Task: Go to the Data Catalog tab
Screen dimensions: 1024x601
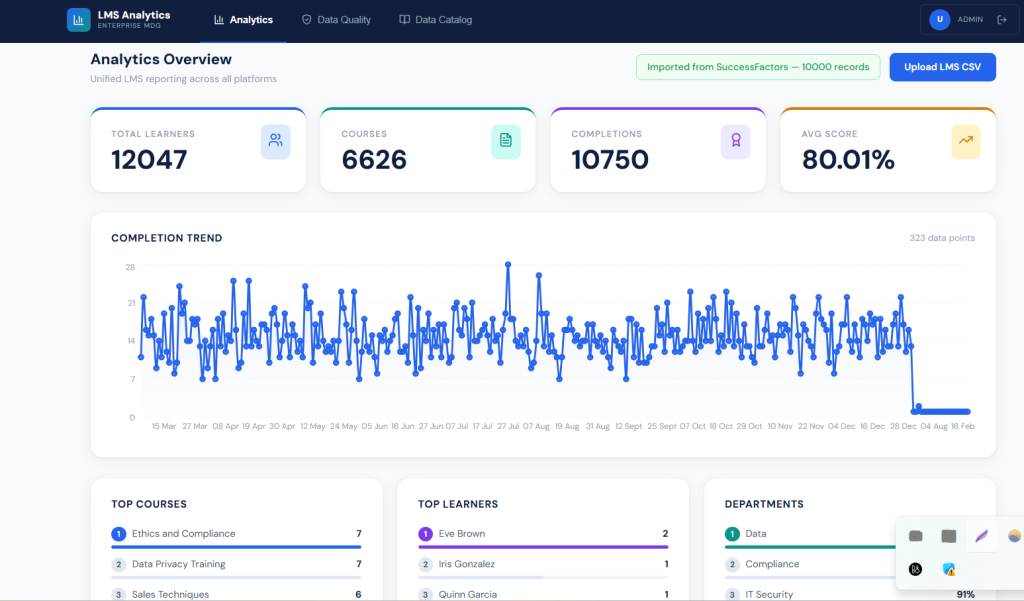Action: pyautogui.click(x=435, y=20)
